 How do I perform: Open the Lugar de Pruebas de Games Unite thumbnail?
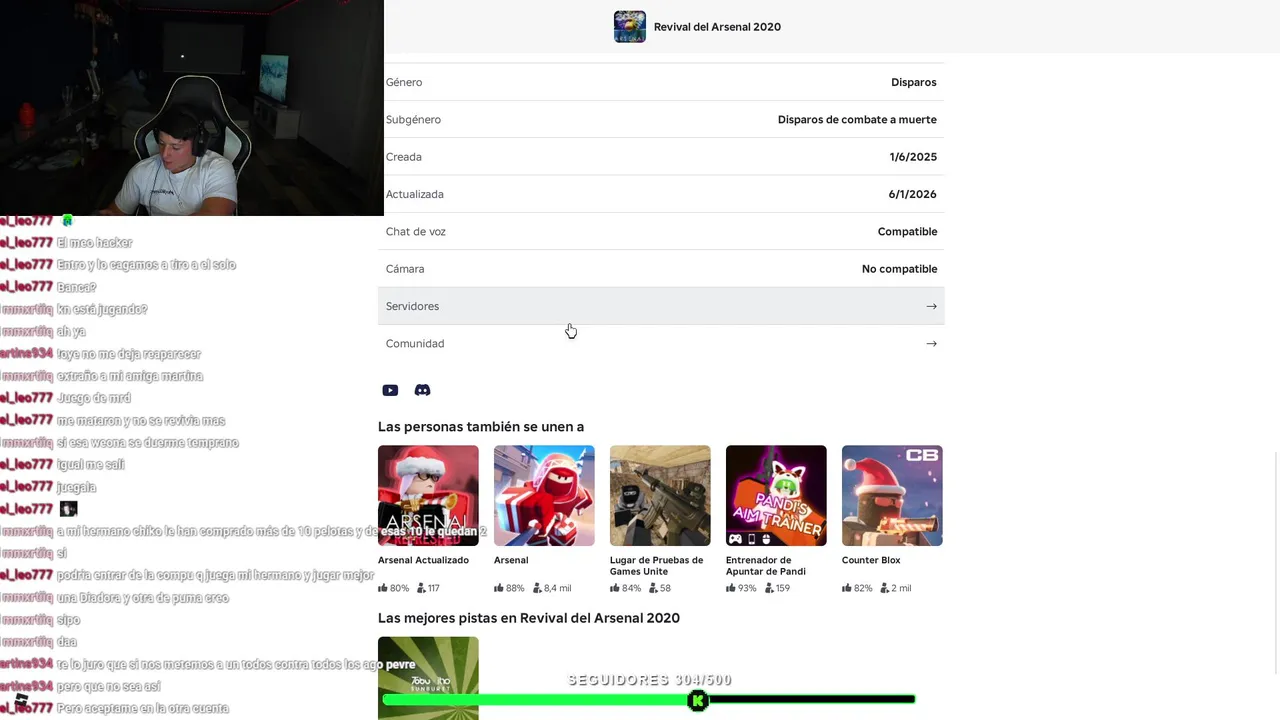[x=660, y=495]
